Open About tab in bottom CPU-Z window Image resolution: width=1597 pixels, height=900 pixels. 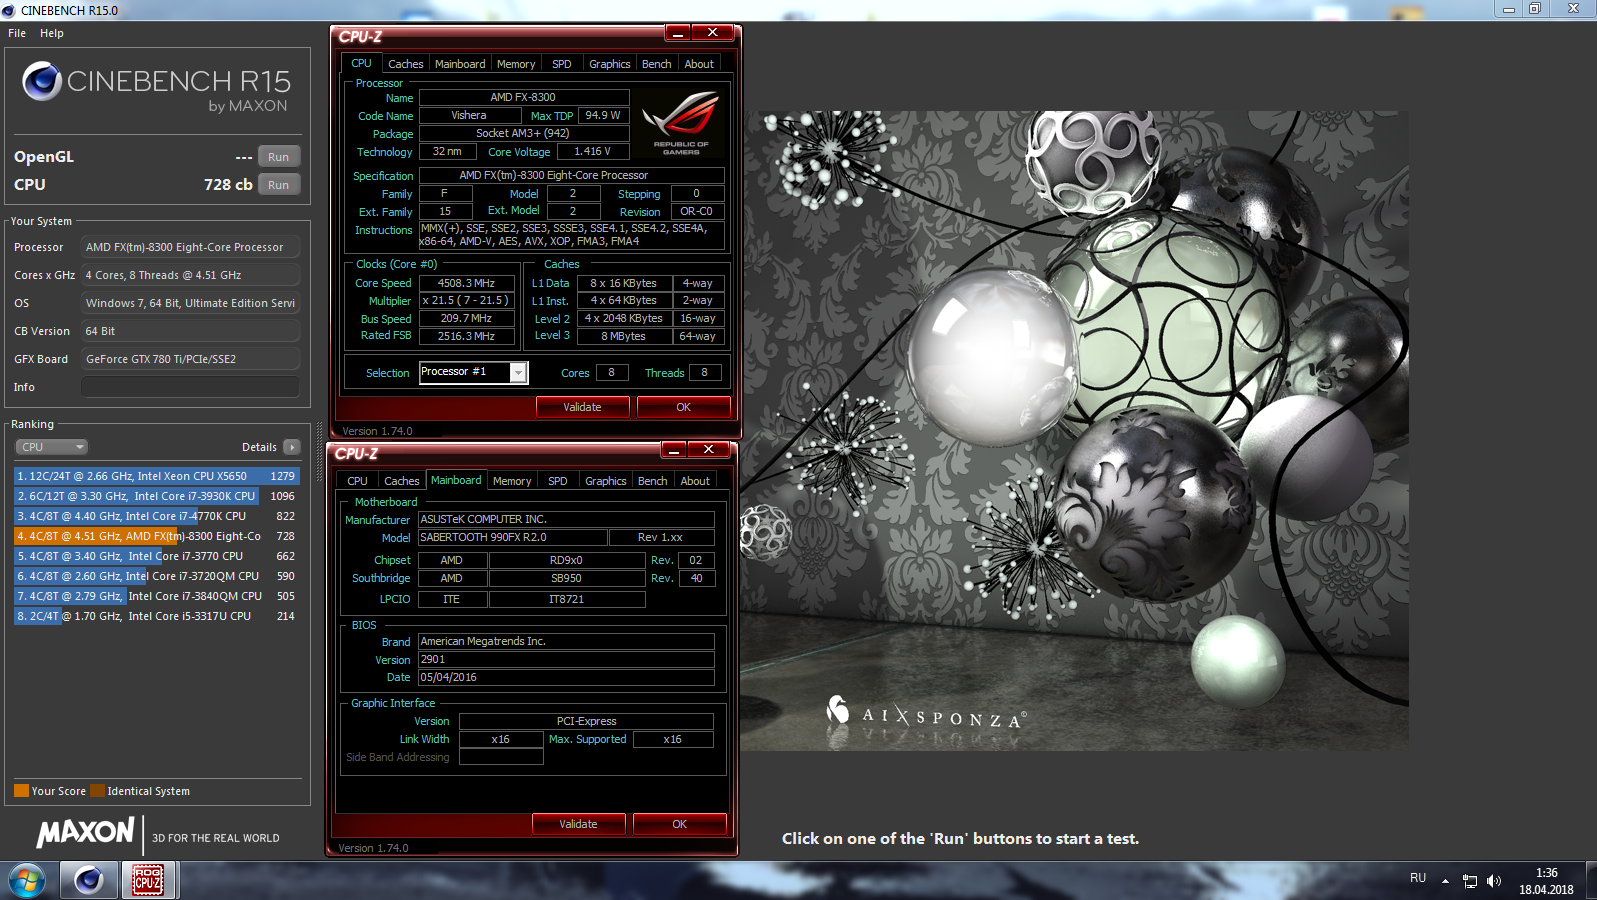695,481
